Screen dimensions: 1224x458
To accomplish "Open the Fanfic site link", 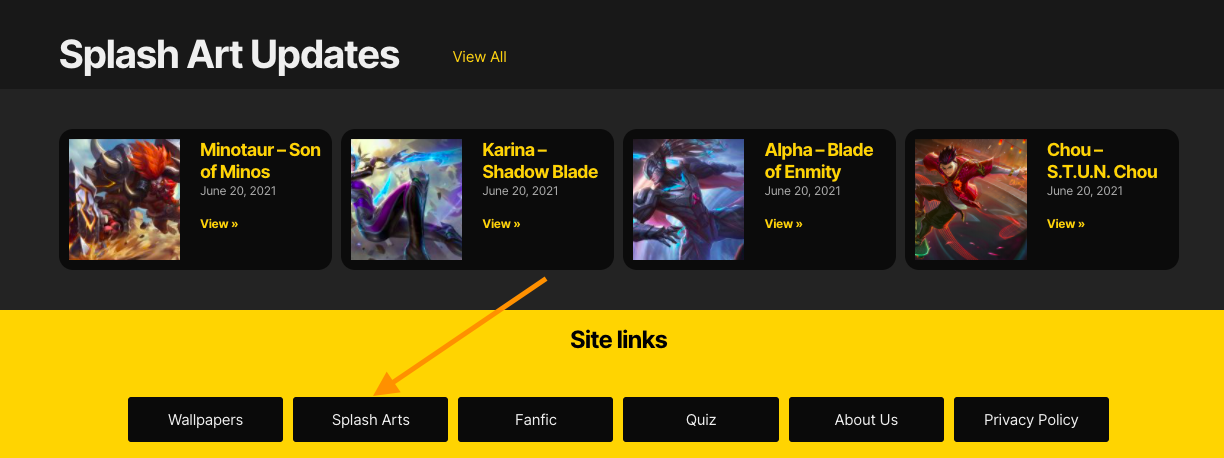I will [536, 419].
